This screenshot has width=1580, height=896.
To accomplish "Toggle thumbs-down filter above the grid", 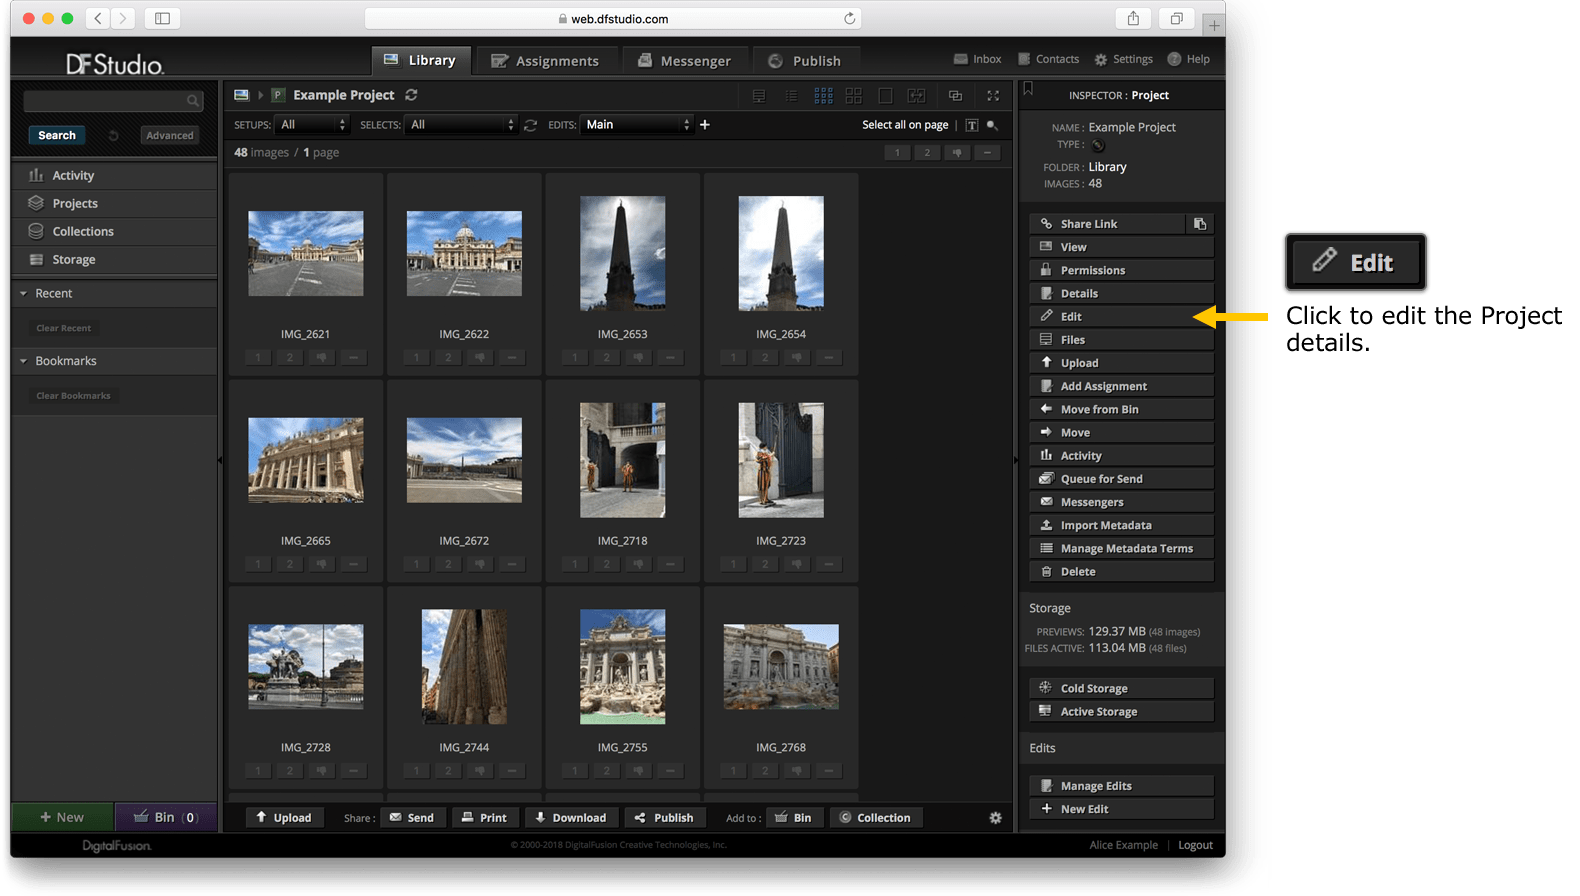I will tap(957, 152).
